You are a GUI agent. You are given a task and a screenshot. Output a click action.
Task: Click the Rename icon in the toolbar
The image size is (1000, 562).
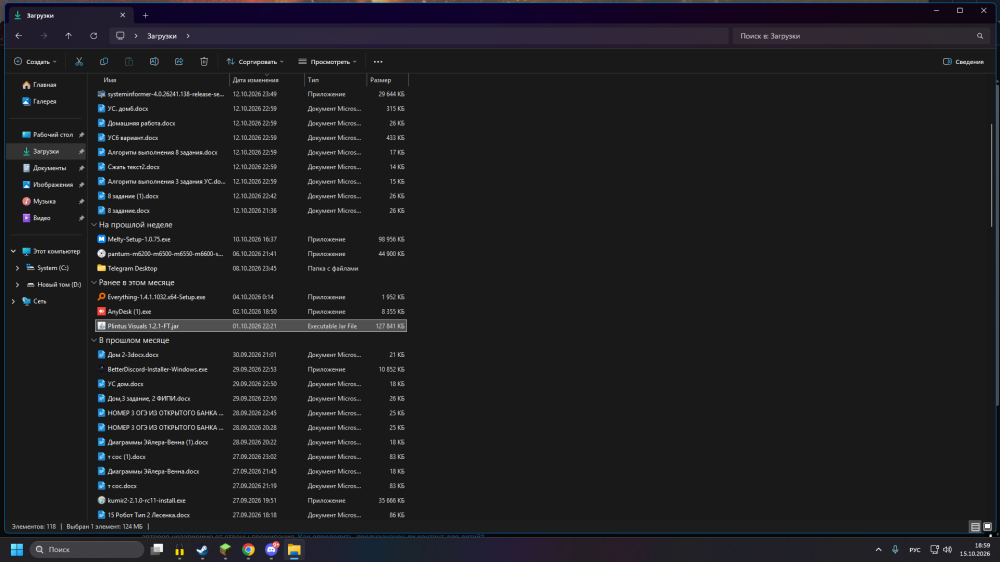[154, 62]
